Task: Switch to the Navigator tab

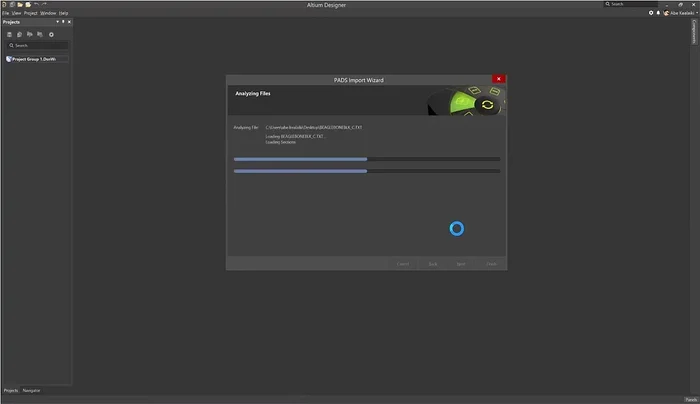Action: (31, 390)
